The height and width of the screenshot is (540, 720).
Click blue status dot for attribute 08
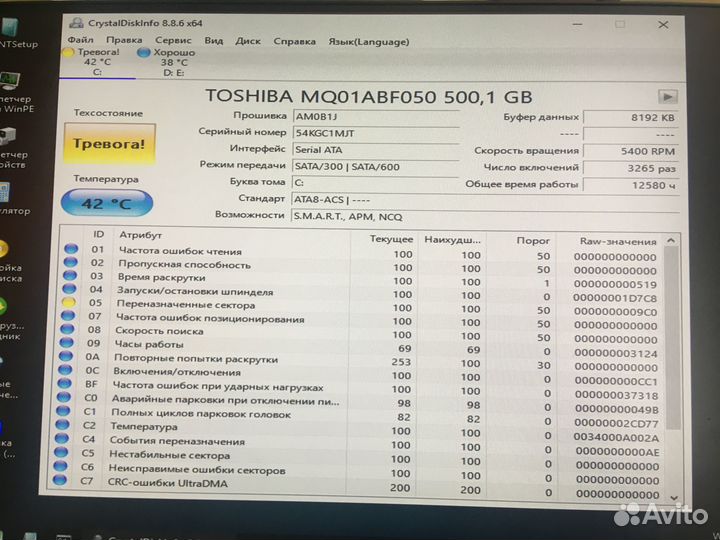coord(67,329)
